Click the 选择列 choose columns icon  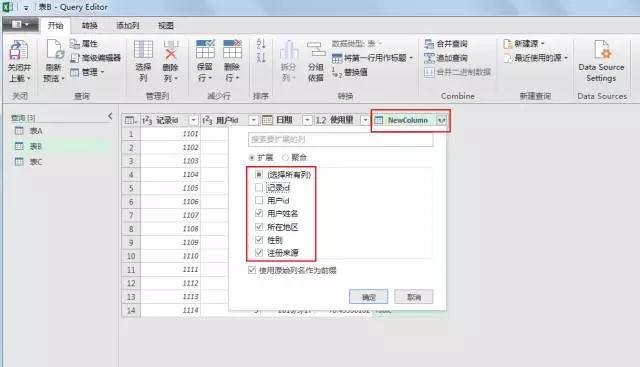click(x=143, y=50)
